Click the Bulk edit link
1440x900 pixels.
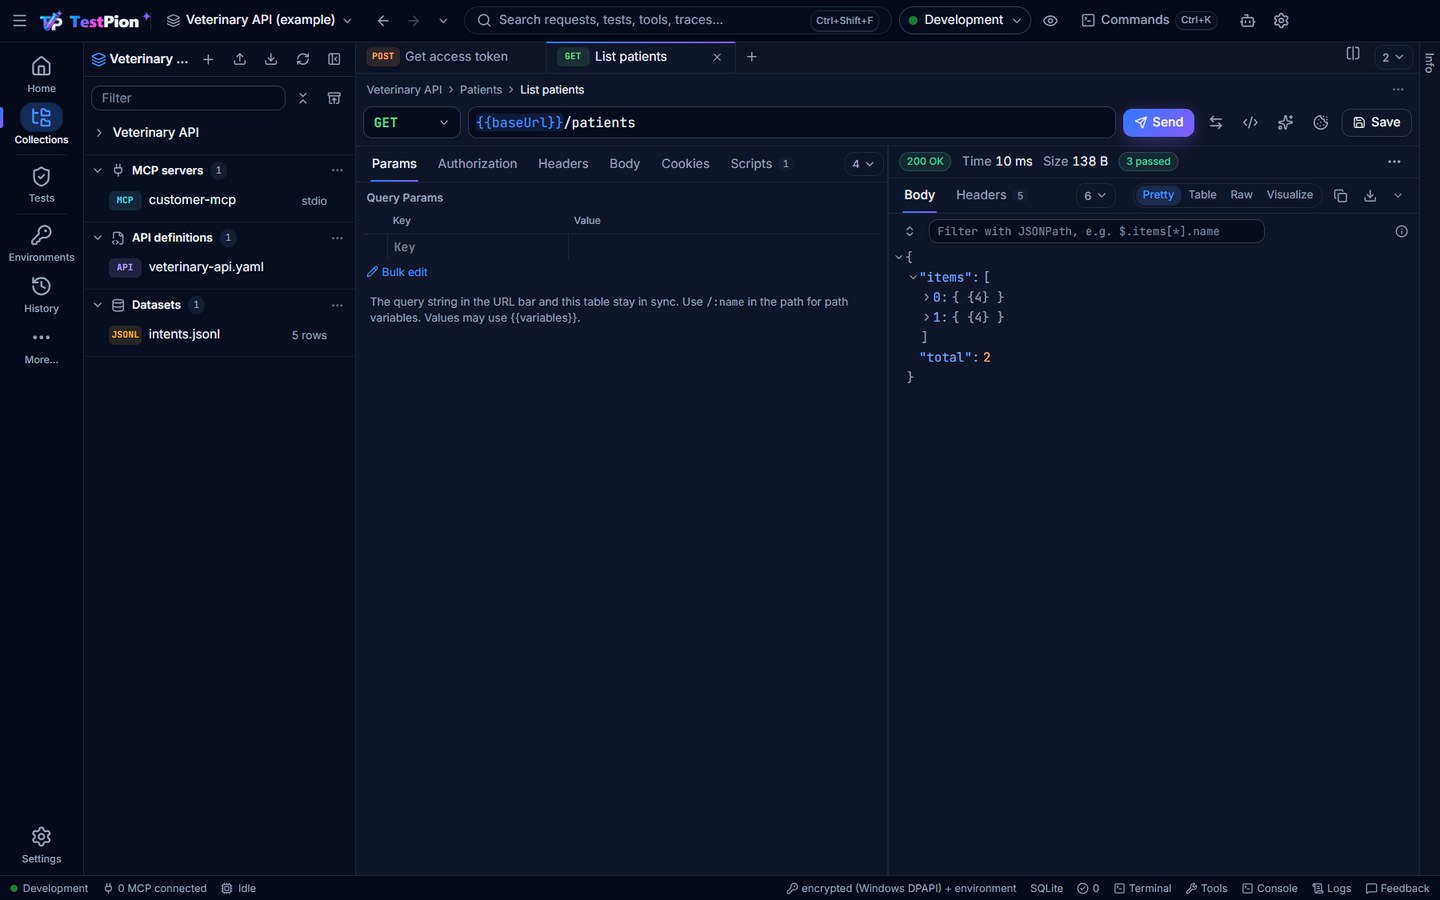pos(397,272)
